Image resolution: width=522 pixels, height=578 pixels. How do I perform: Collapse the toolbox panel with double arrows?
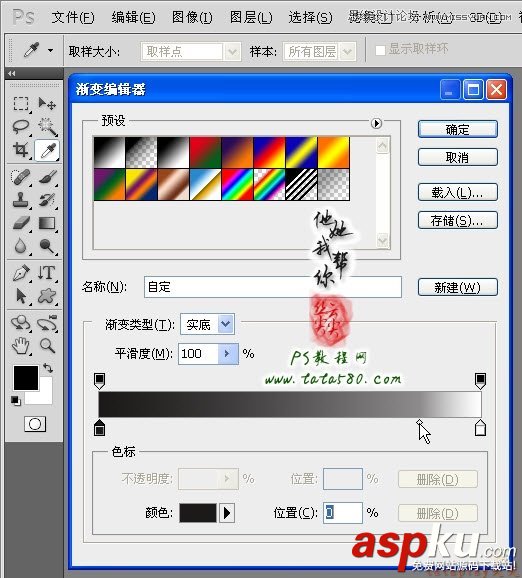coord(12,73)
